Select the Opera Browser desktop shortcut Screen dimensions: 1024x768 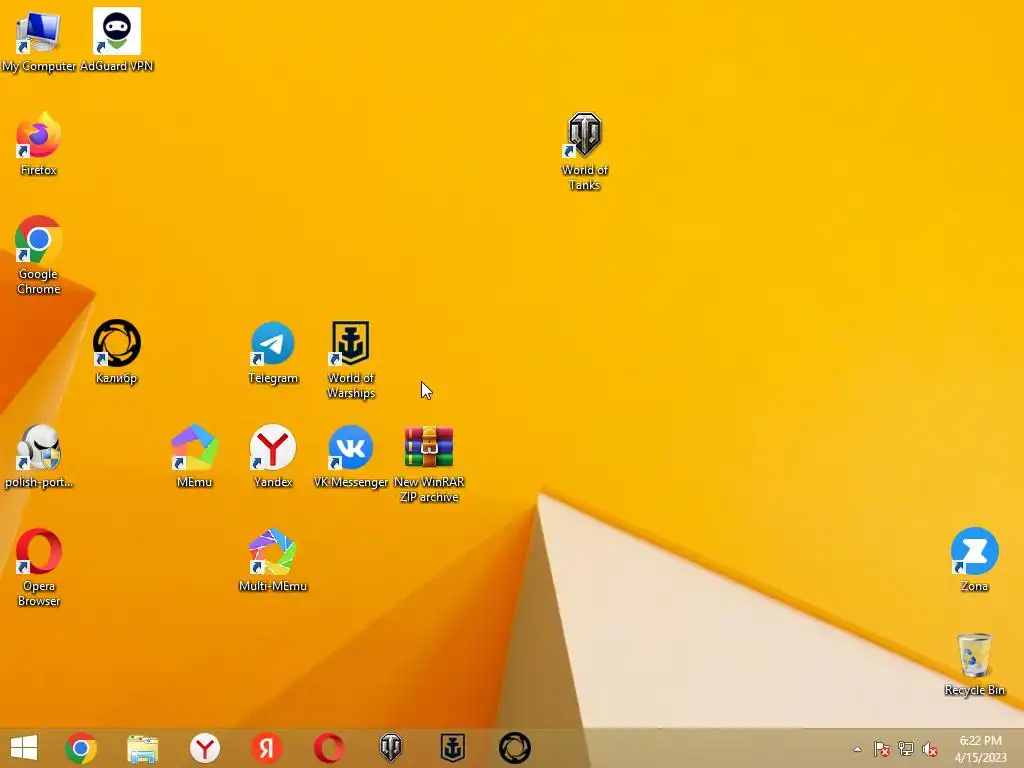click(x=39, y=568)
